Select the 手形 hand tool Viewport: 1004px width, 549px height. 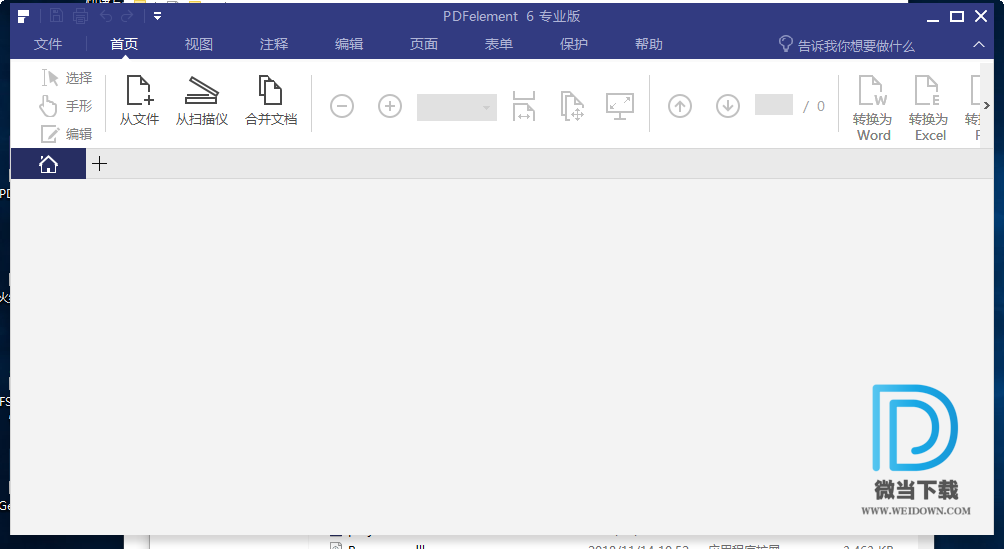coord(66,106)
